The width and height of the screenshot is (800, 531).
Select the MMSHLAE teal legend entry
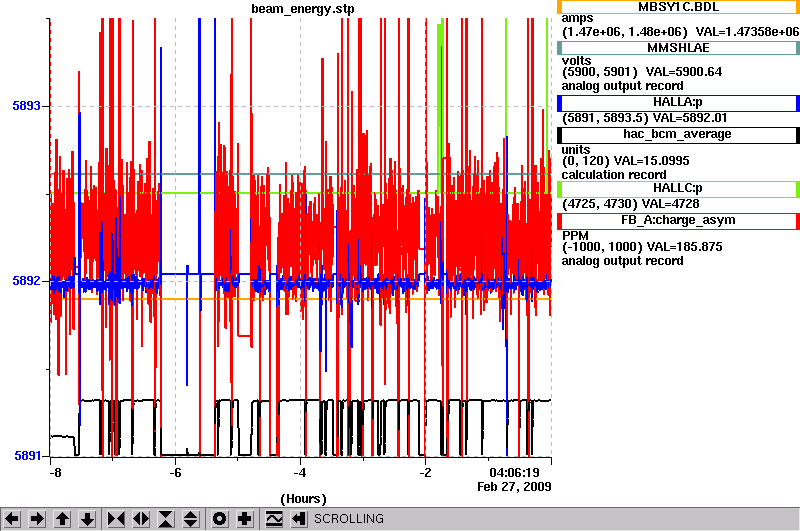(678, 48)
